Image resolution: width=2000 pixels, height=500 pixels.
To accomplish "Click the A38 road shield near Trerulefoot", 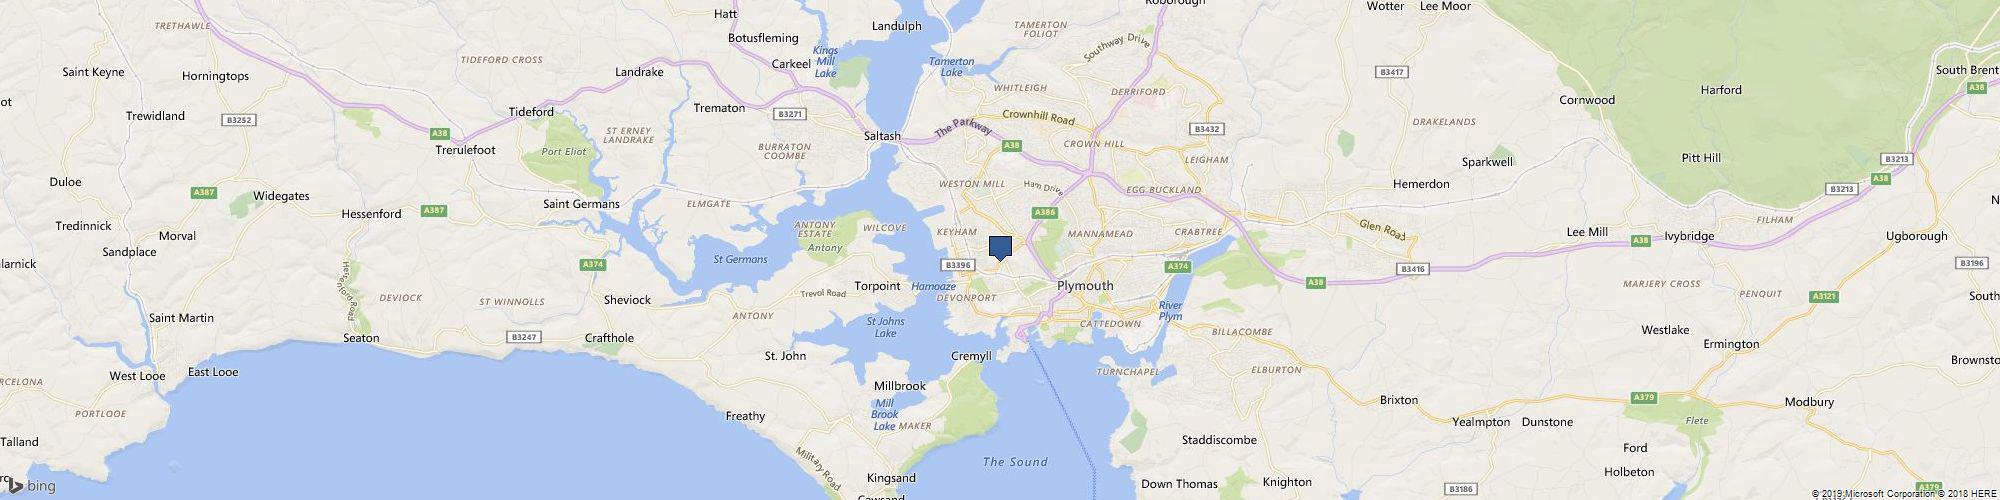I will coord(440,133).
